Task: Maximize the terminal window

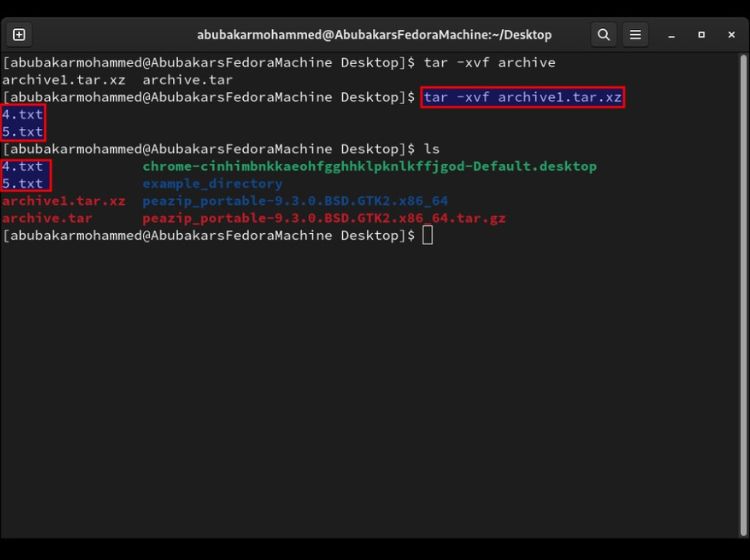Action: tap(702, 34)
